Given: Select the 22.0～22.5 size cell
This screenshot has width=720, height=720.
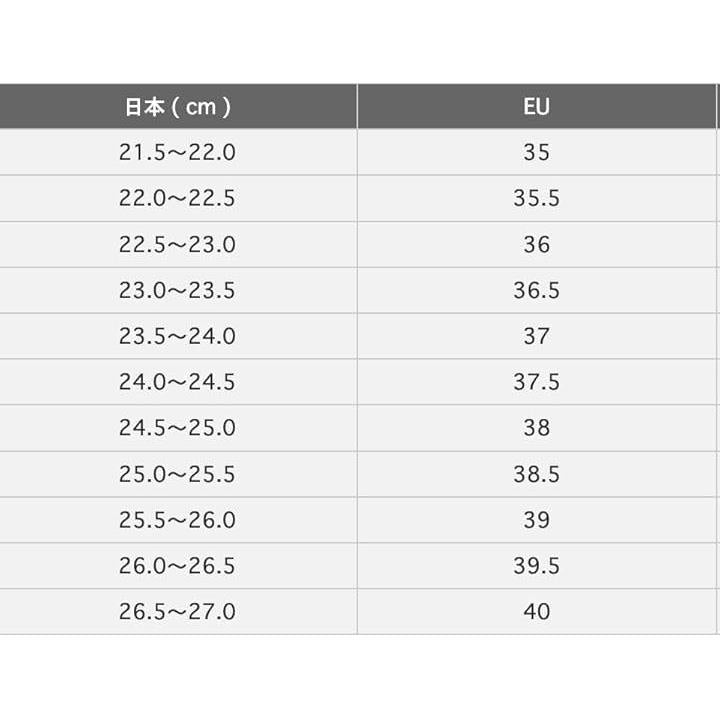Looking at the screenshot, I should (x=178, y=198).
